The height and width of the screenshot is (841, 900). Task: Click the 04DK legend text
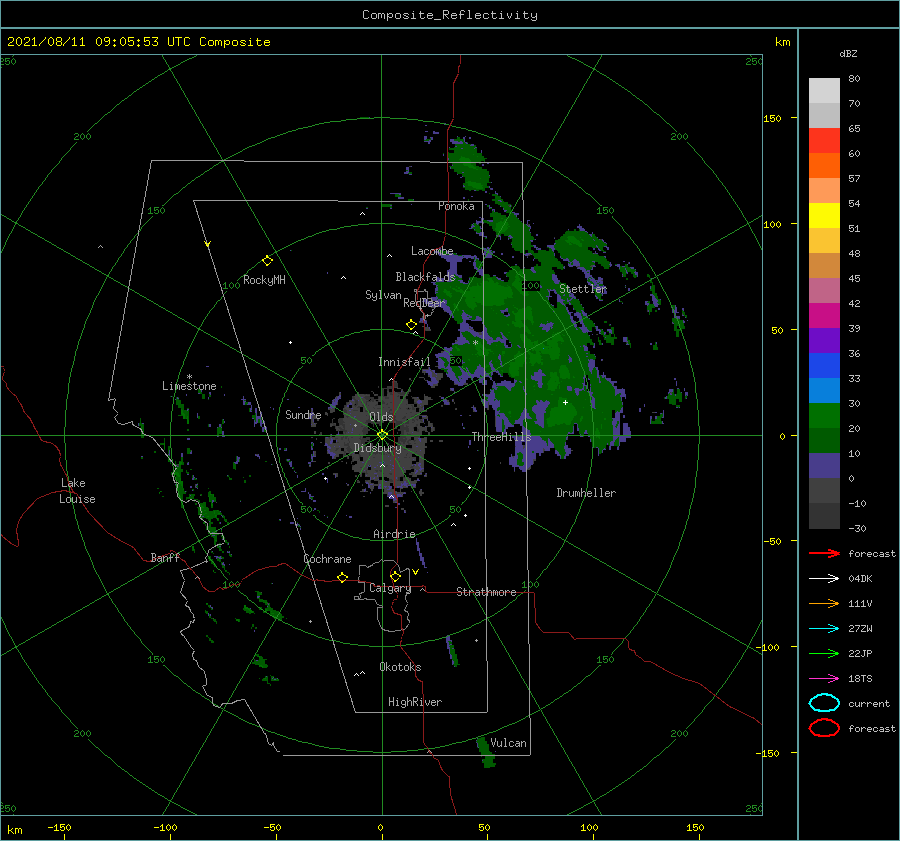coord(860,579)
